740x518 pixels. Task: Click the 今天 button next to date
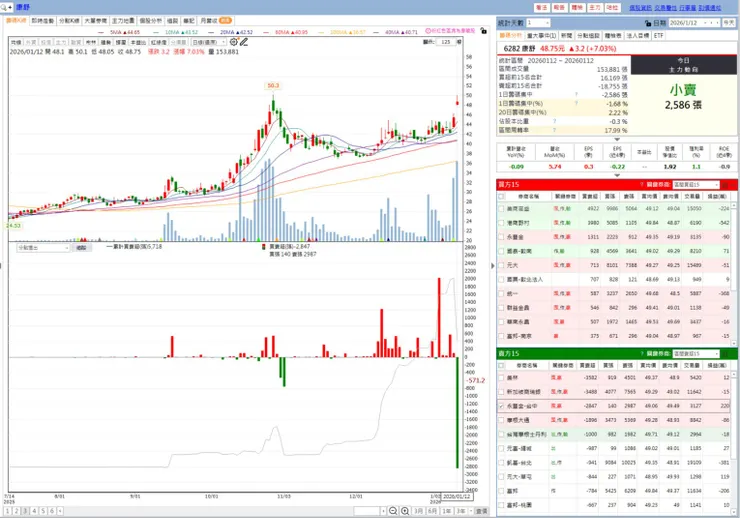(x=729, y=23)
